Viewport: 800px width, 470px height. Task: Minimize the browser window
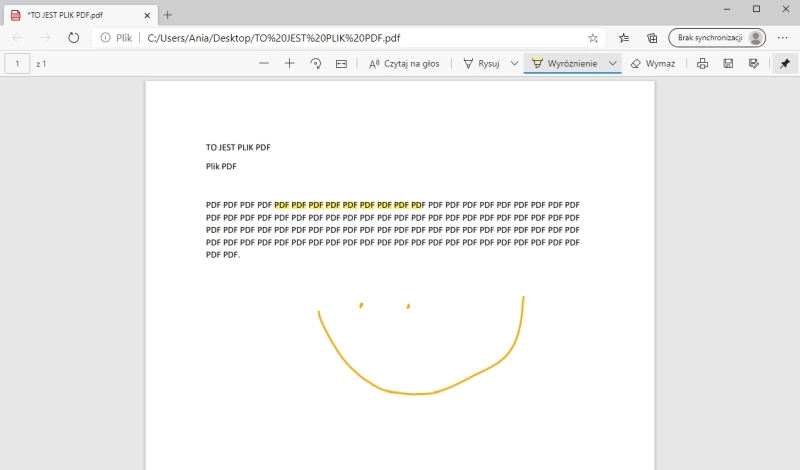coord(727,9)
